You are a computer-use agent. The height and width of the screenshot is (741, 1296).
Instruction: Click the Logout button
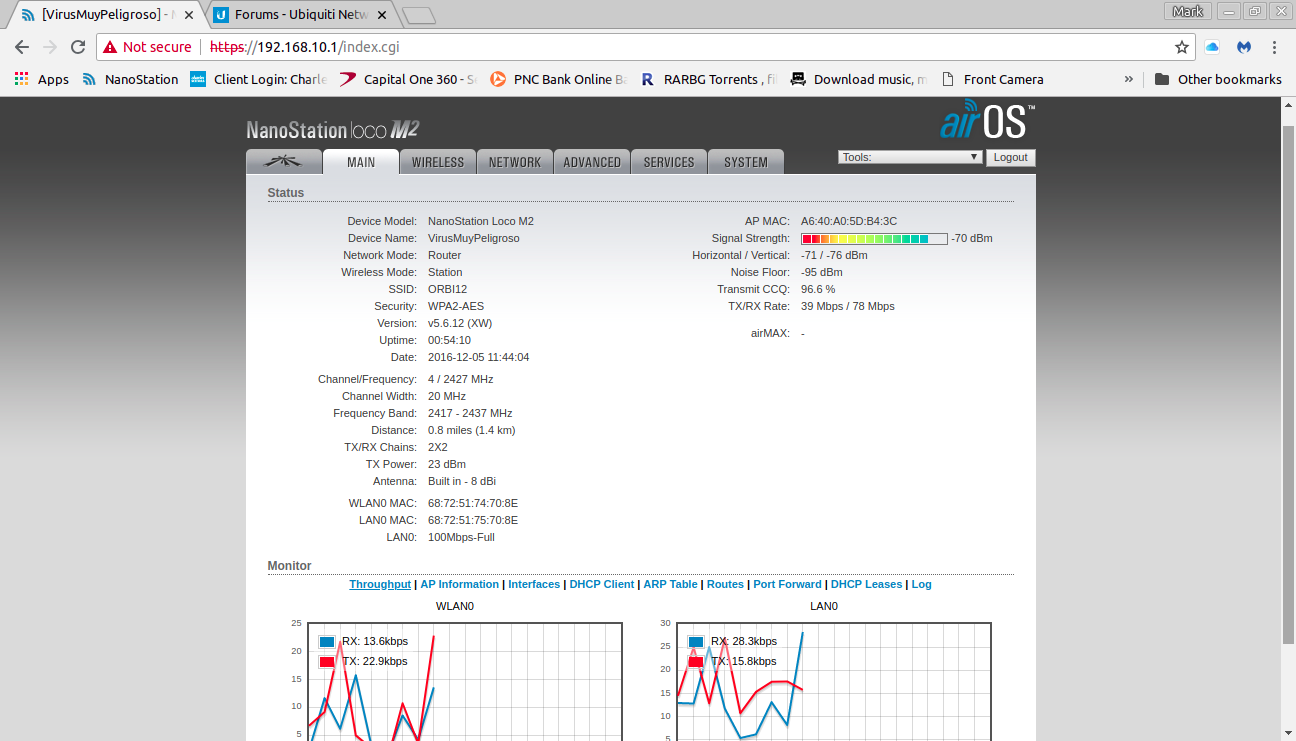pos(1010,157)
